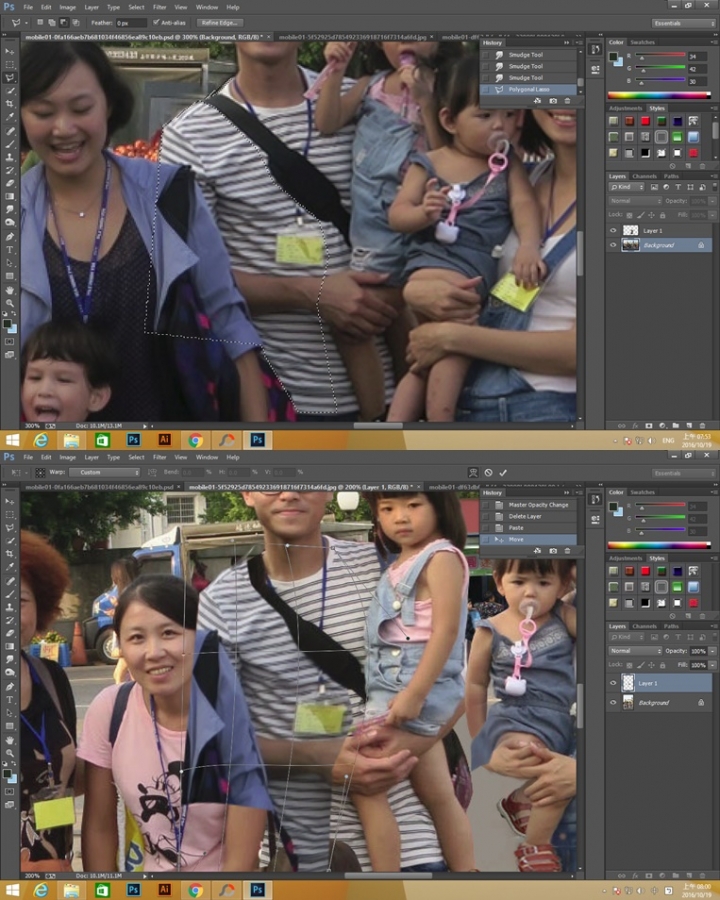This screenshot has width=720, height=900.
Task: Open the tool preset picker arrow in top options bar
Action: pyautogui.click(x=26, y=23)
